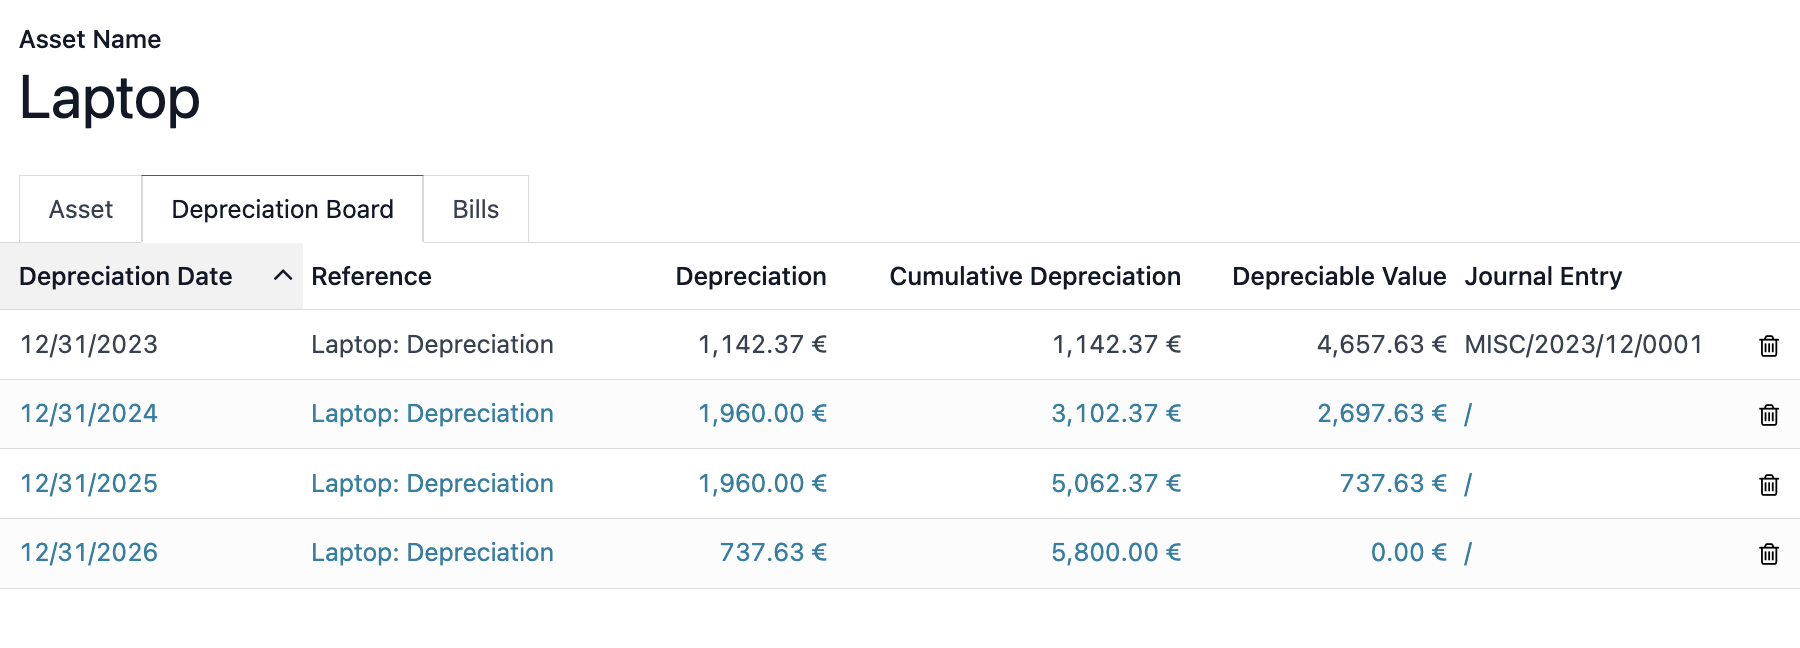
Task: Delete the 12/31/2023 depreciation line
Action: tap(1768, 346)
